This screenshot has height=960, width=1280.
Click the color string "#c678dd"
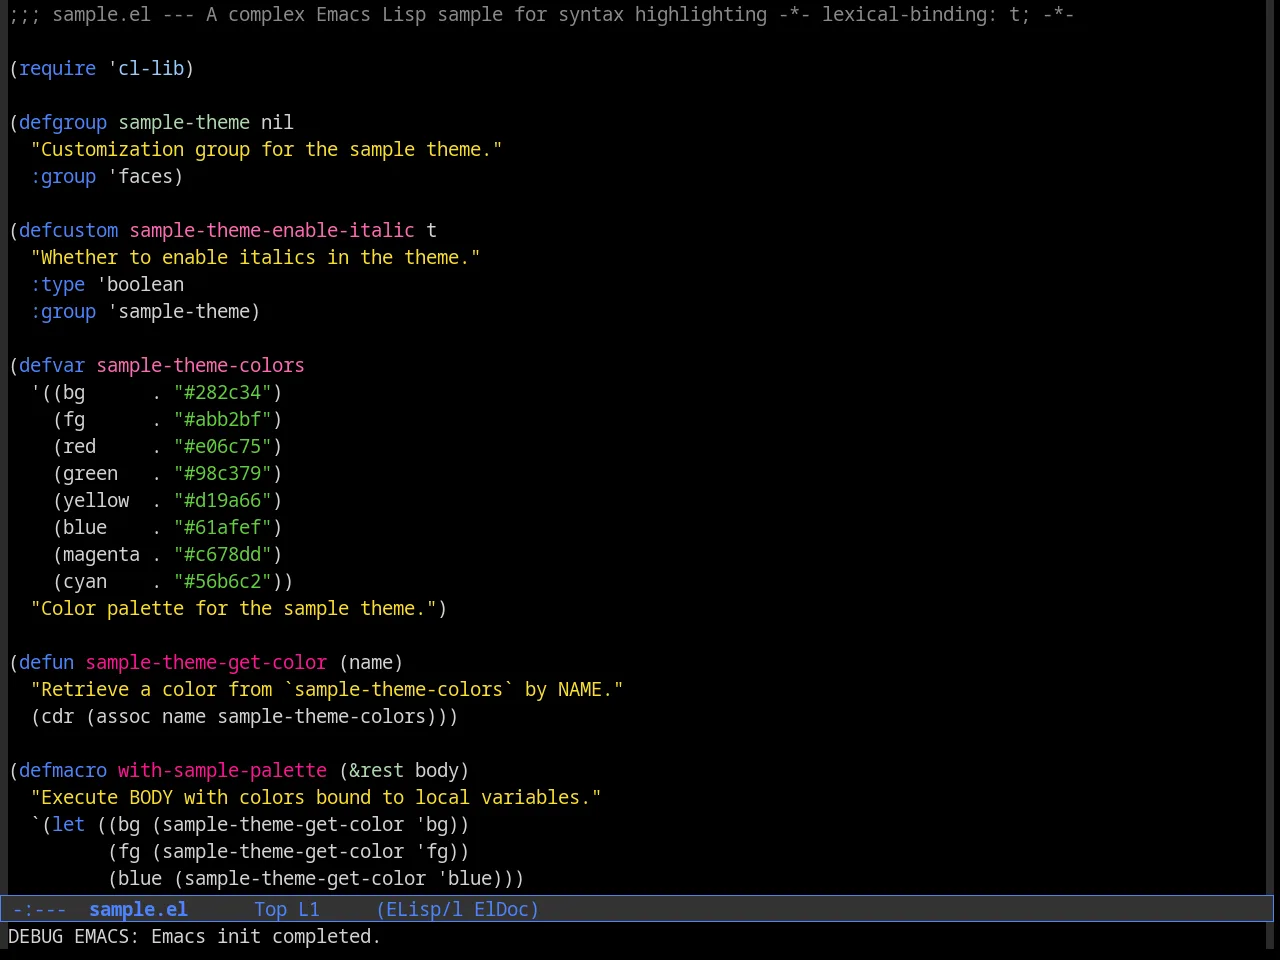click(x=223, y=554)
